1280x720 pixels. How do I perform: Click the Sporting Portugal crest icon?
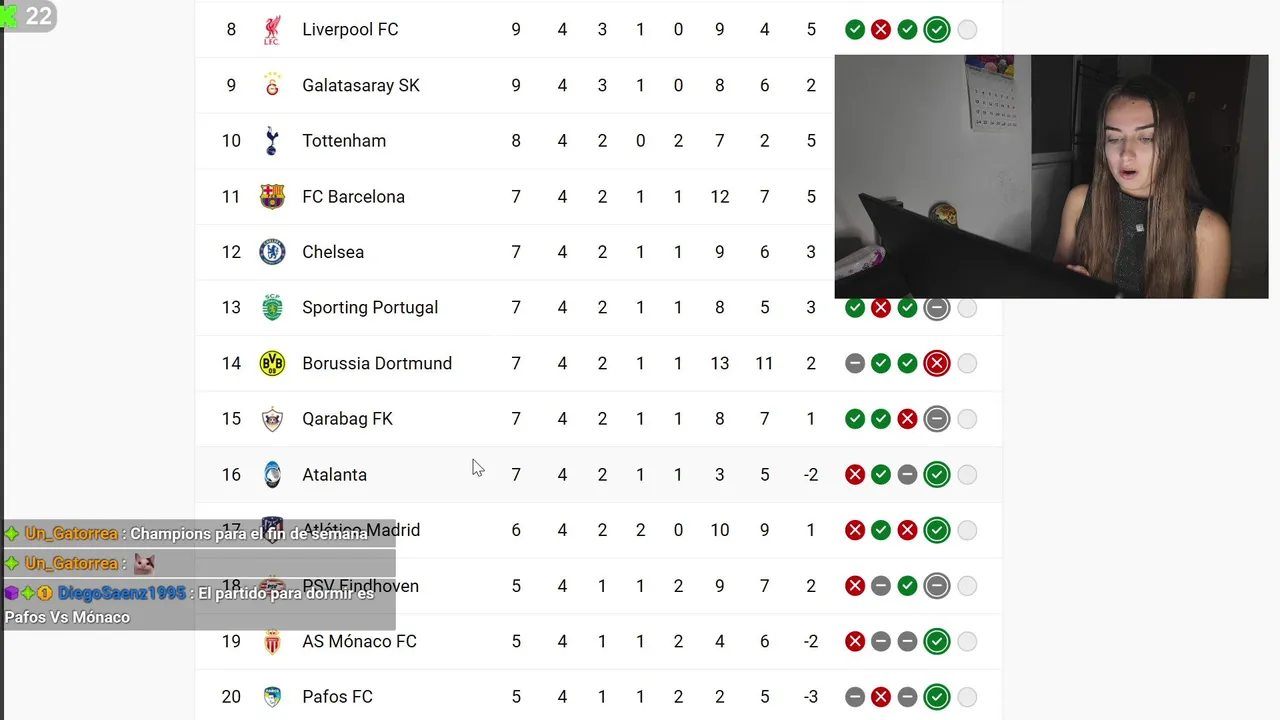[272, 308]
